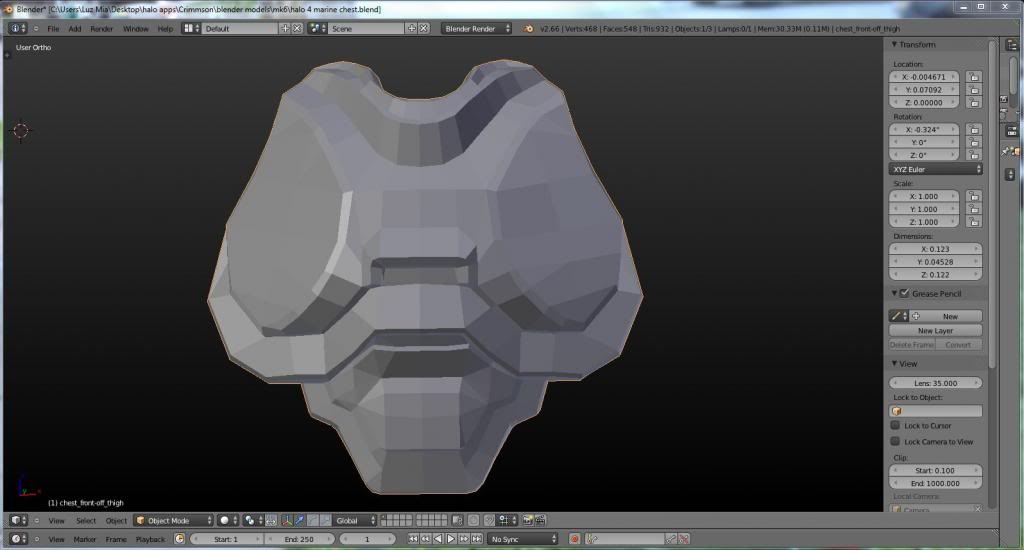This screenshot has width=1024, height=550.
Task: Collapse the View panel
Action: coord(895,364)
